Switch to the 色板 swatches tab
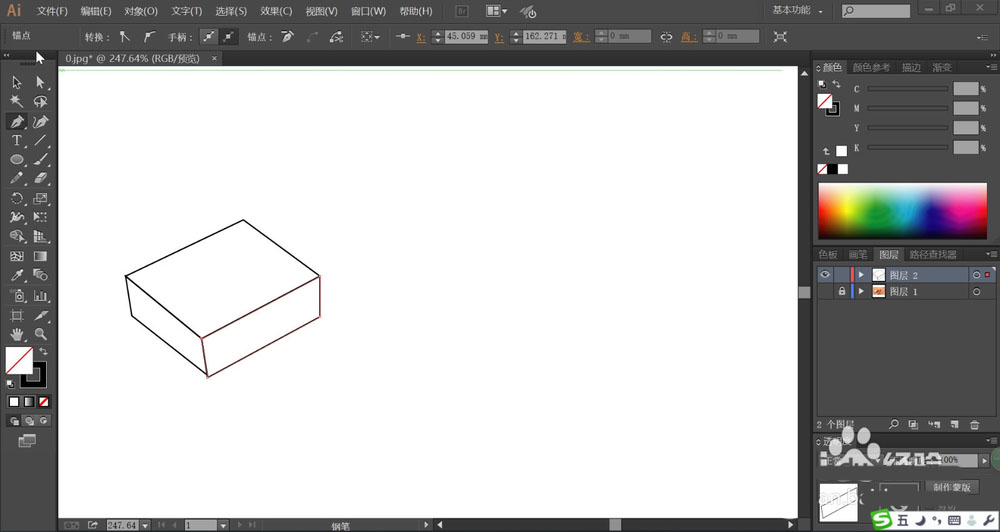The height and width of the screenshot is (532, 1000). click(x=828, y=255)
